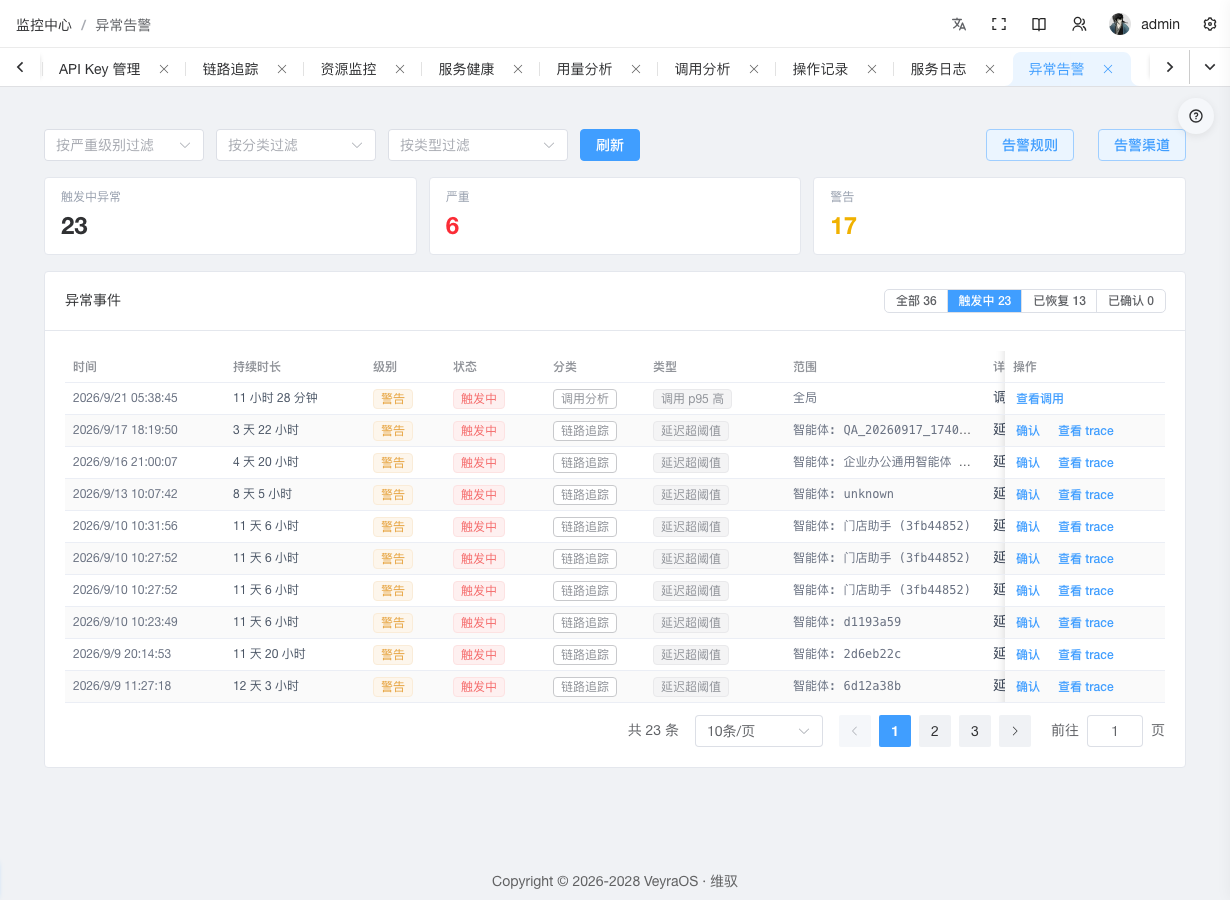This screenshot has height=900, width=1230.
Task: Open 告警渠道 settings
Action: click(x=1142, y=145)
